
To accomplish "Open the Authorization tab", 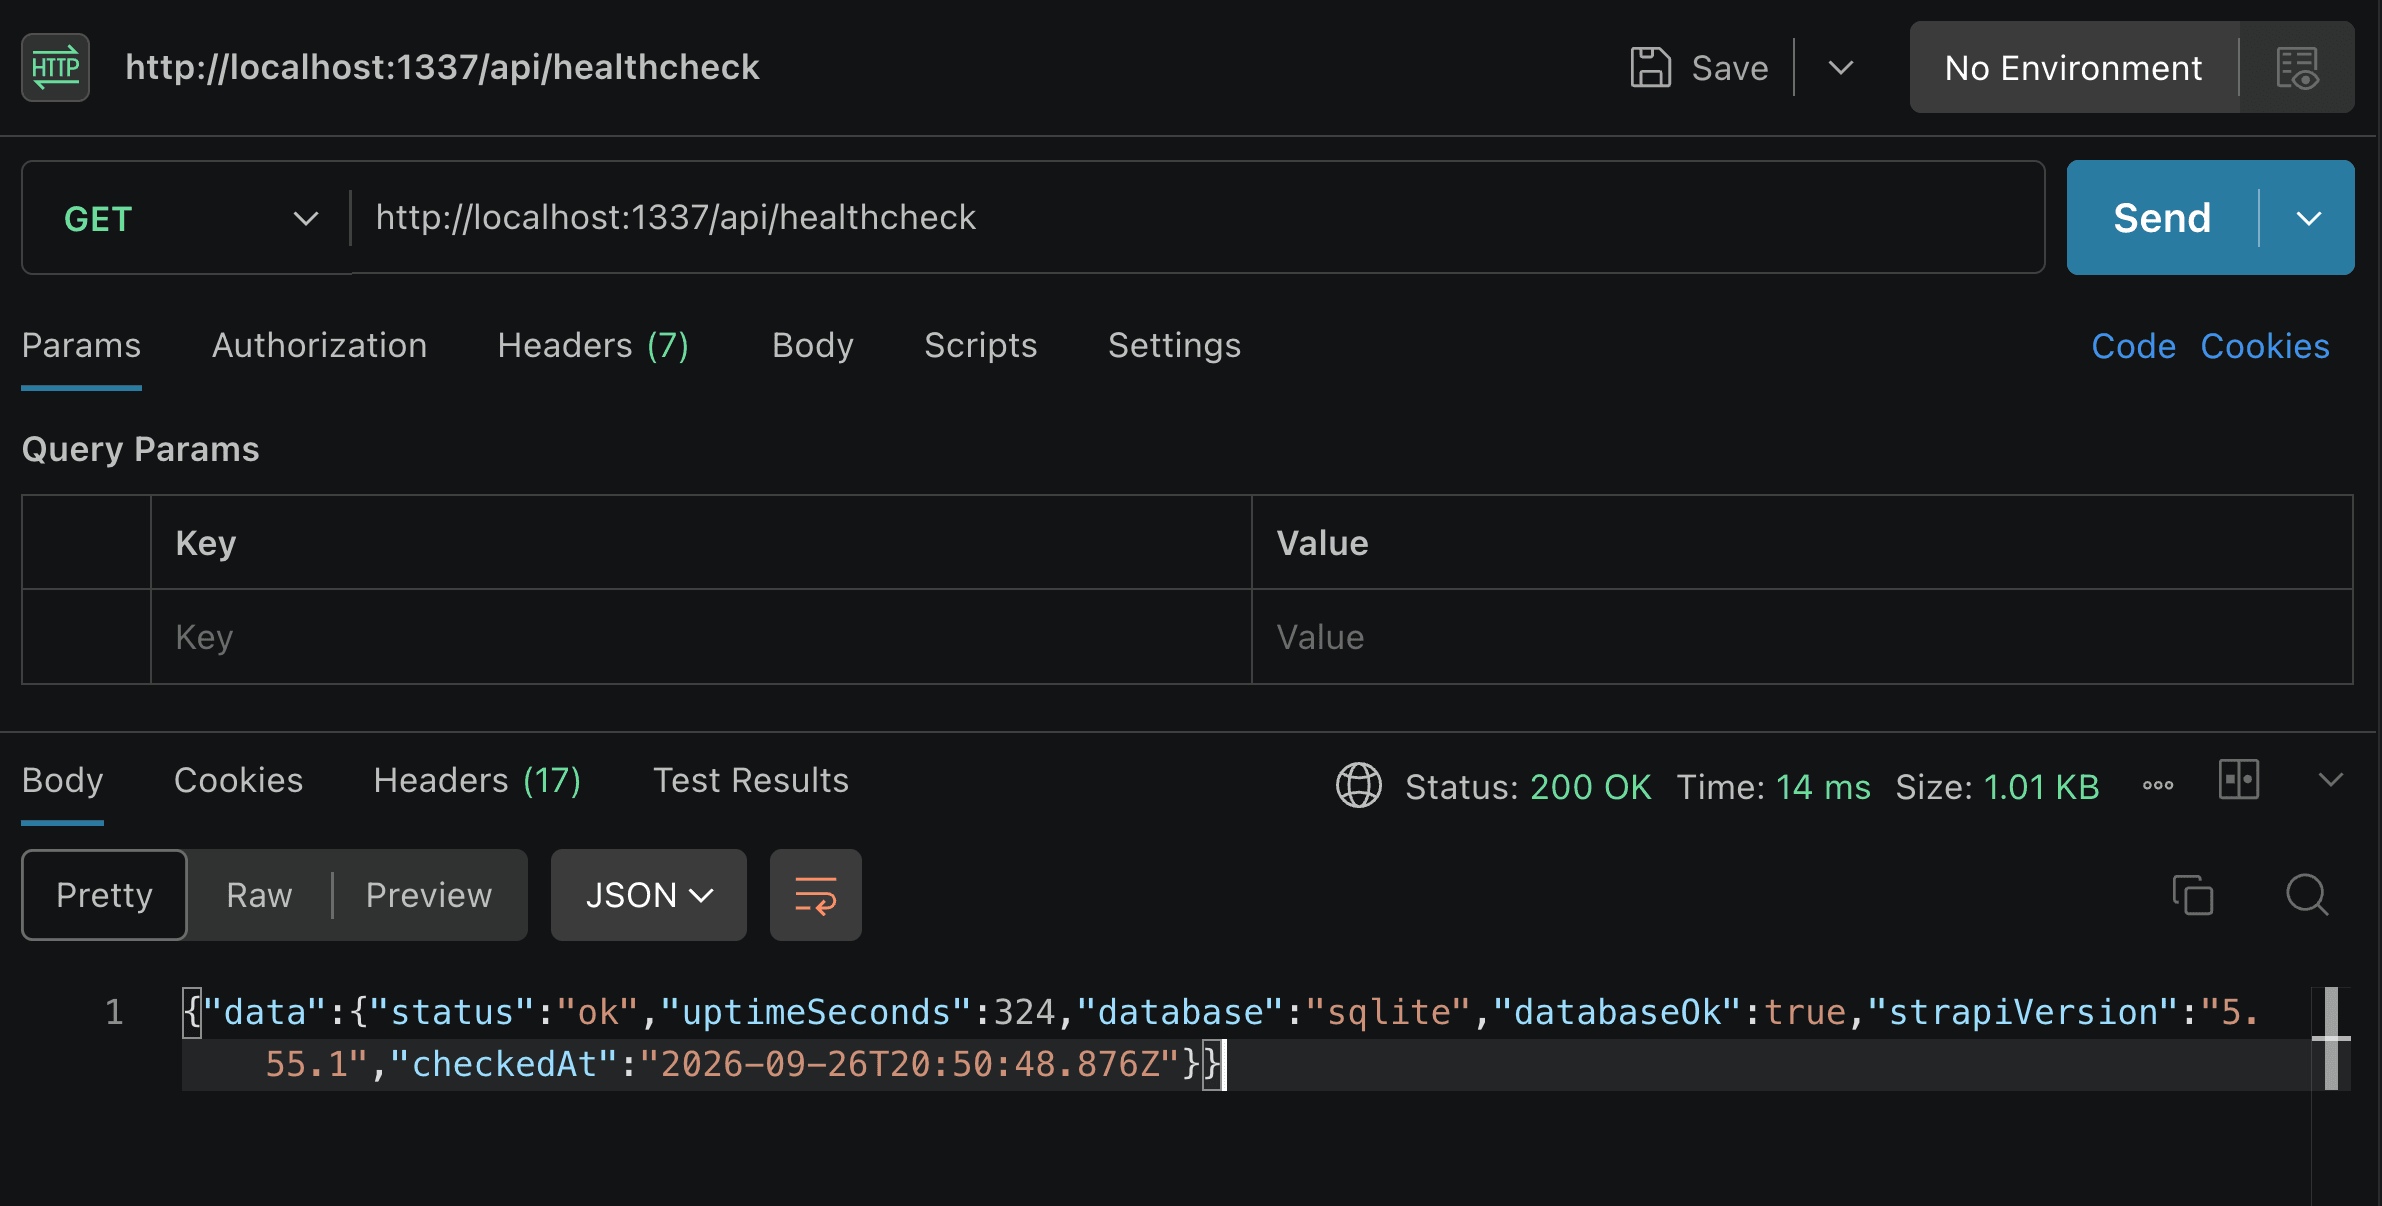I will 320,346.
